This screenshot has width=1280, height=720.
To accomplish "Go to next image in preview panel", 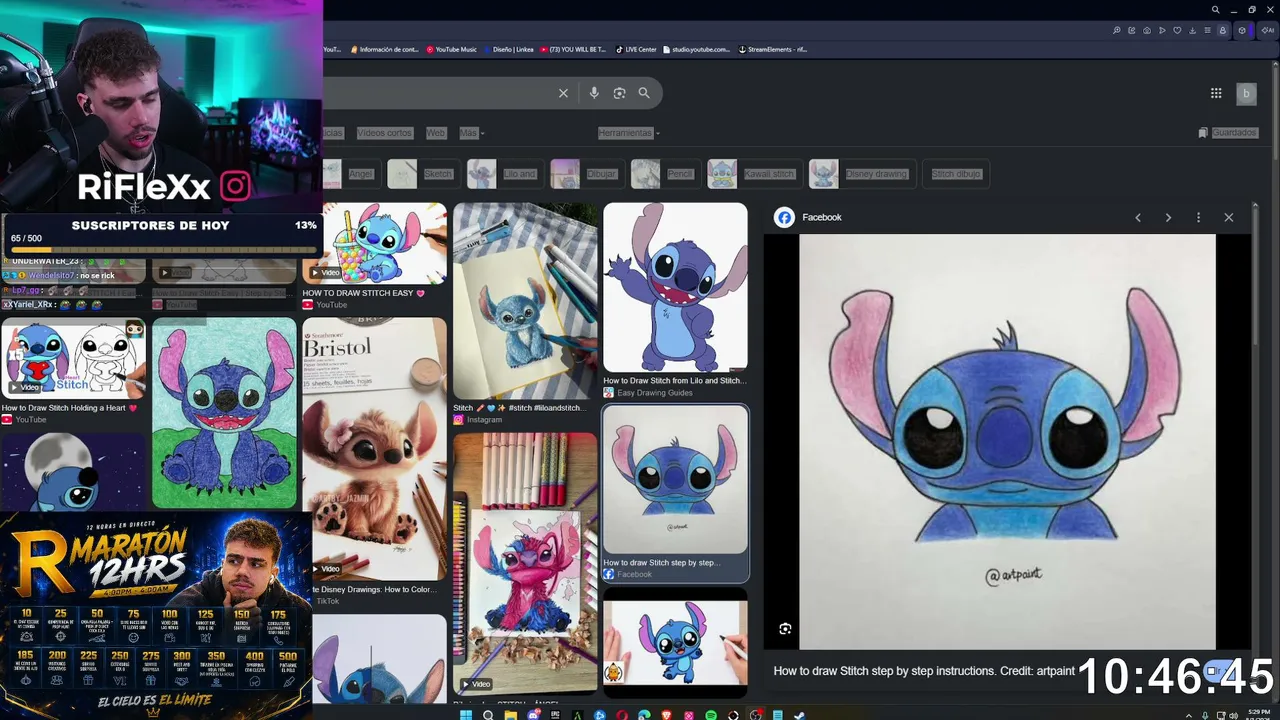I will point(1168,217).
